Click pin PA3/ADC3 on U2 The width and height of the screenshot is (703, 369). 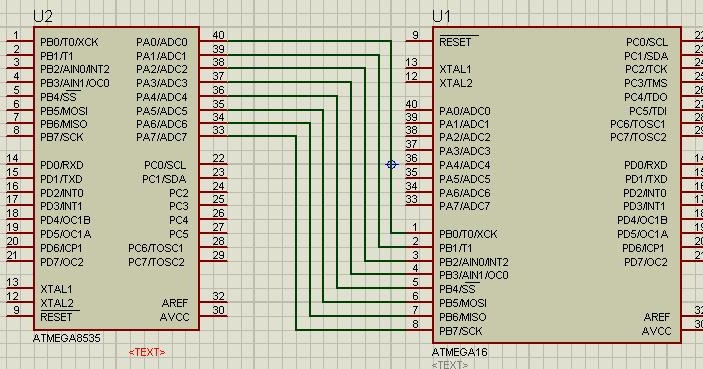(x=162, y=83)
